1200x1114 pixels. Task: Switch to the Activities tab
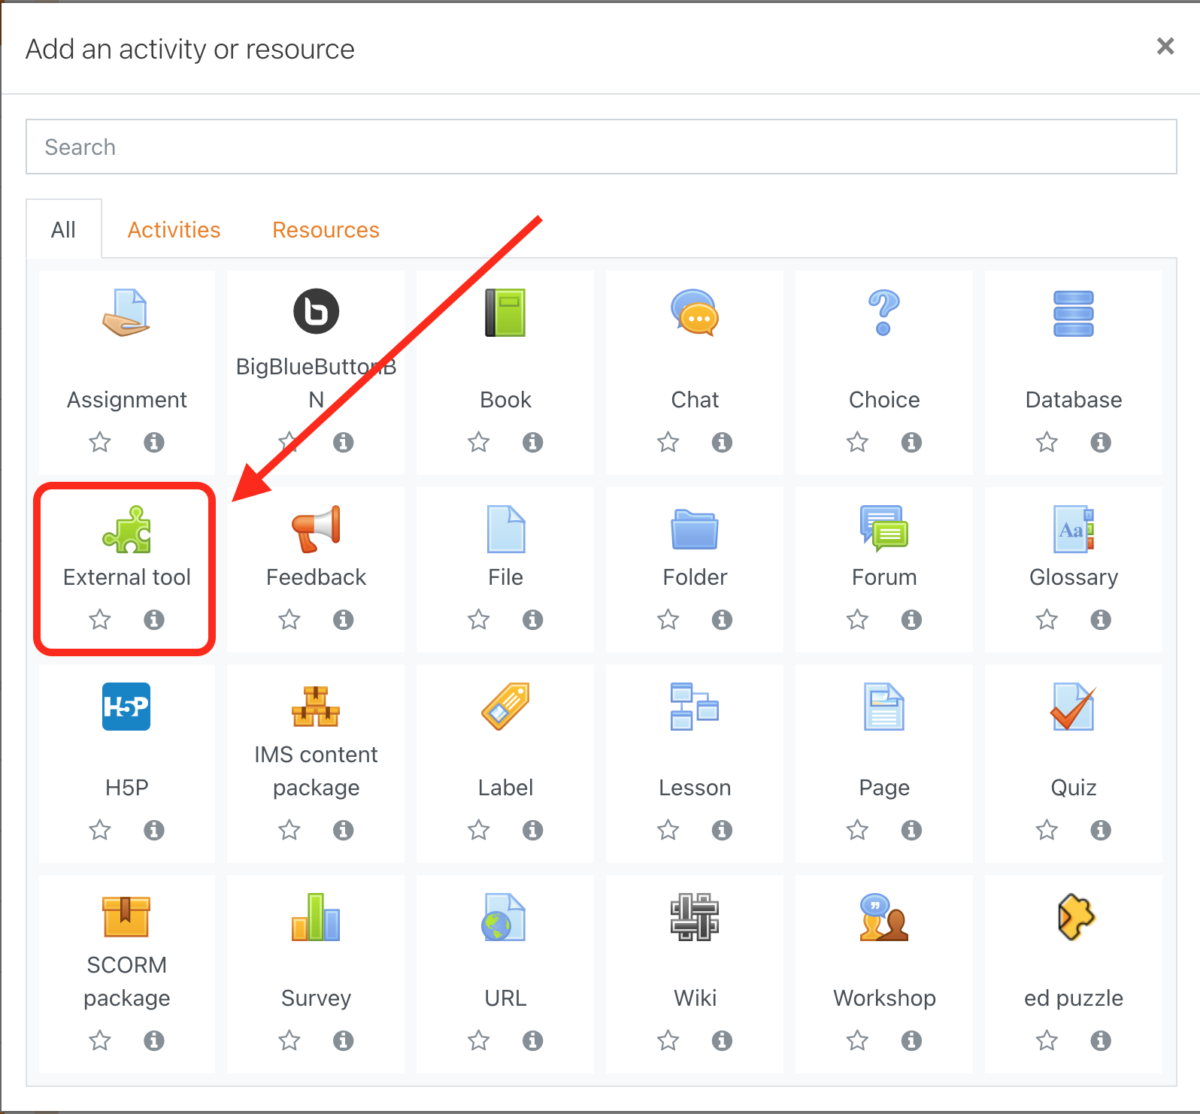(x=173, y=229)
